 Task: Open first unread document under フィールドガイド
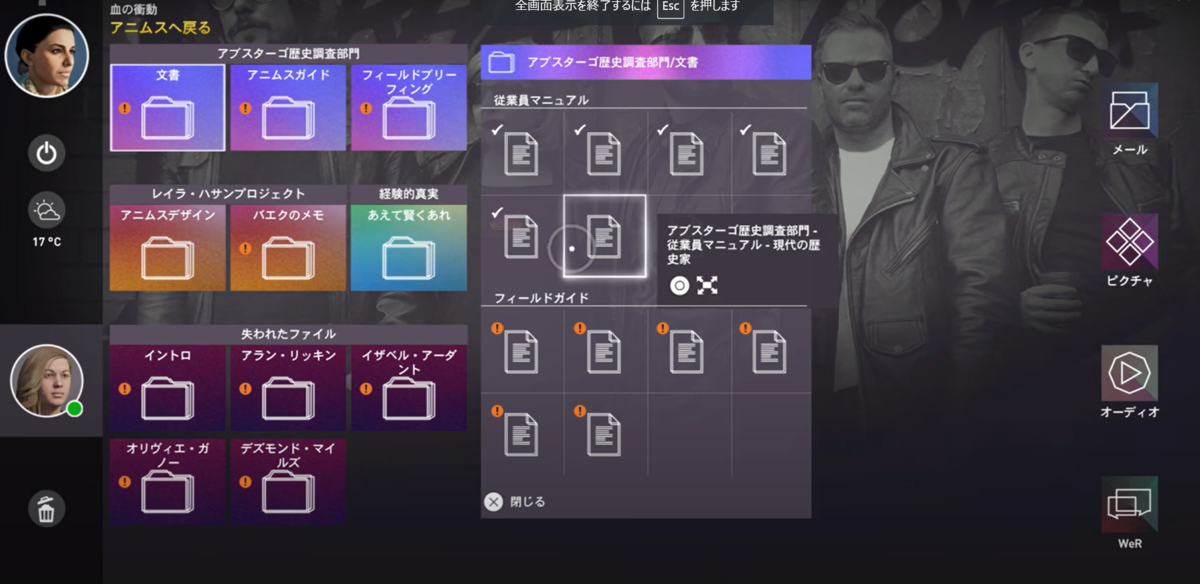click(521, 351)
